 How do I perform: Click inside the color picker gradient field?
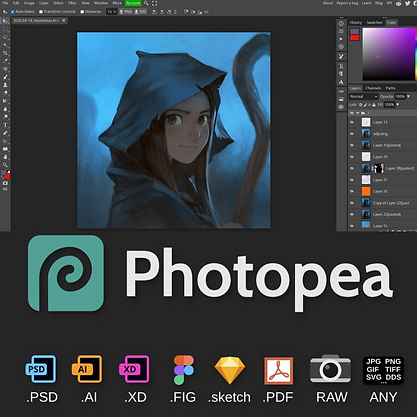click(388, 54)
